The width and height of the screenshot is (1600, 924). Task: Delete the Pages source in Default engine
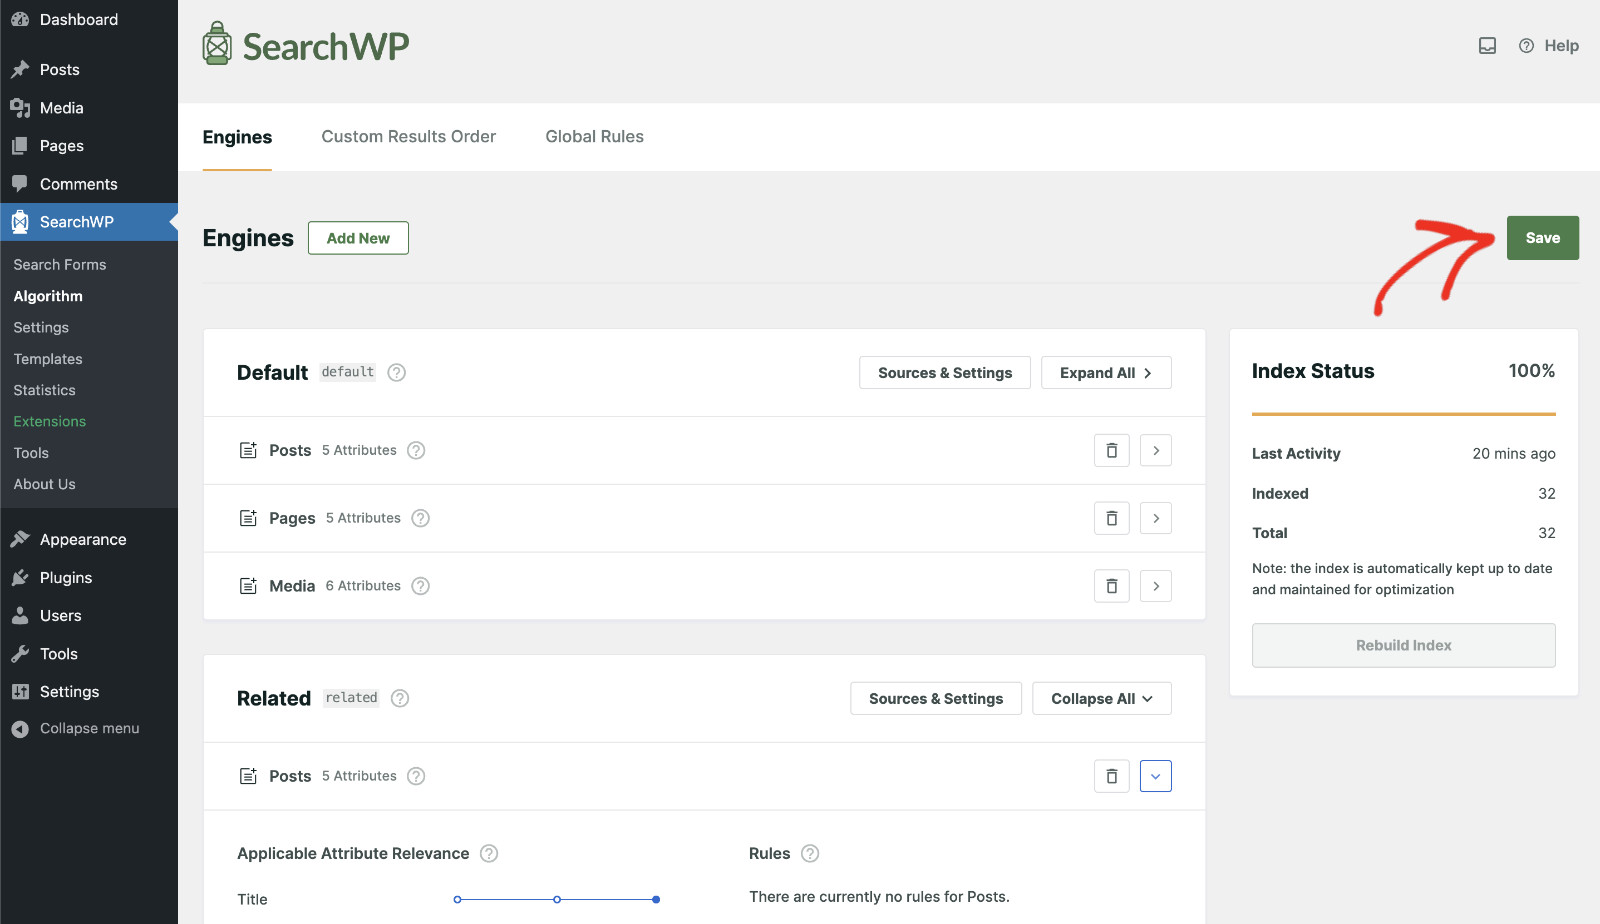click(x=1111, y=518)
